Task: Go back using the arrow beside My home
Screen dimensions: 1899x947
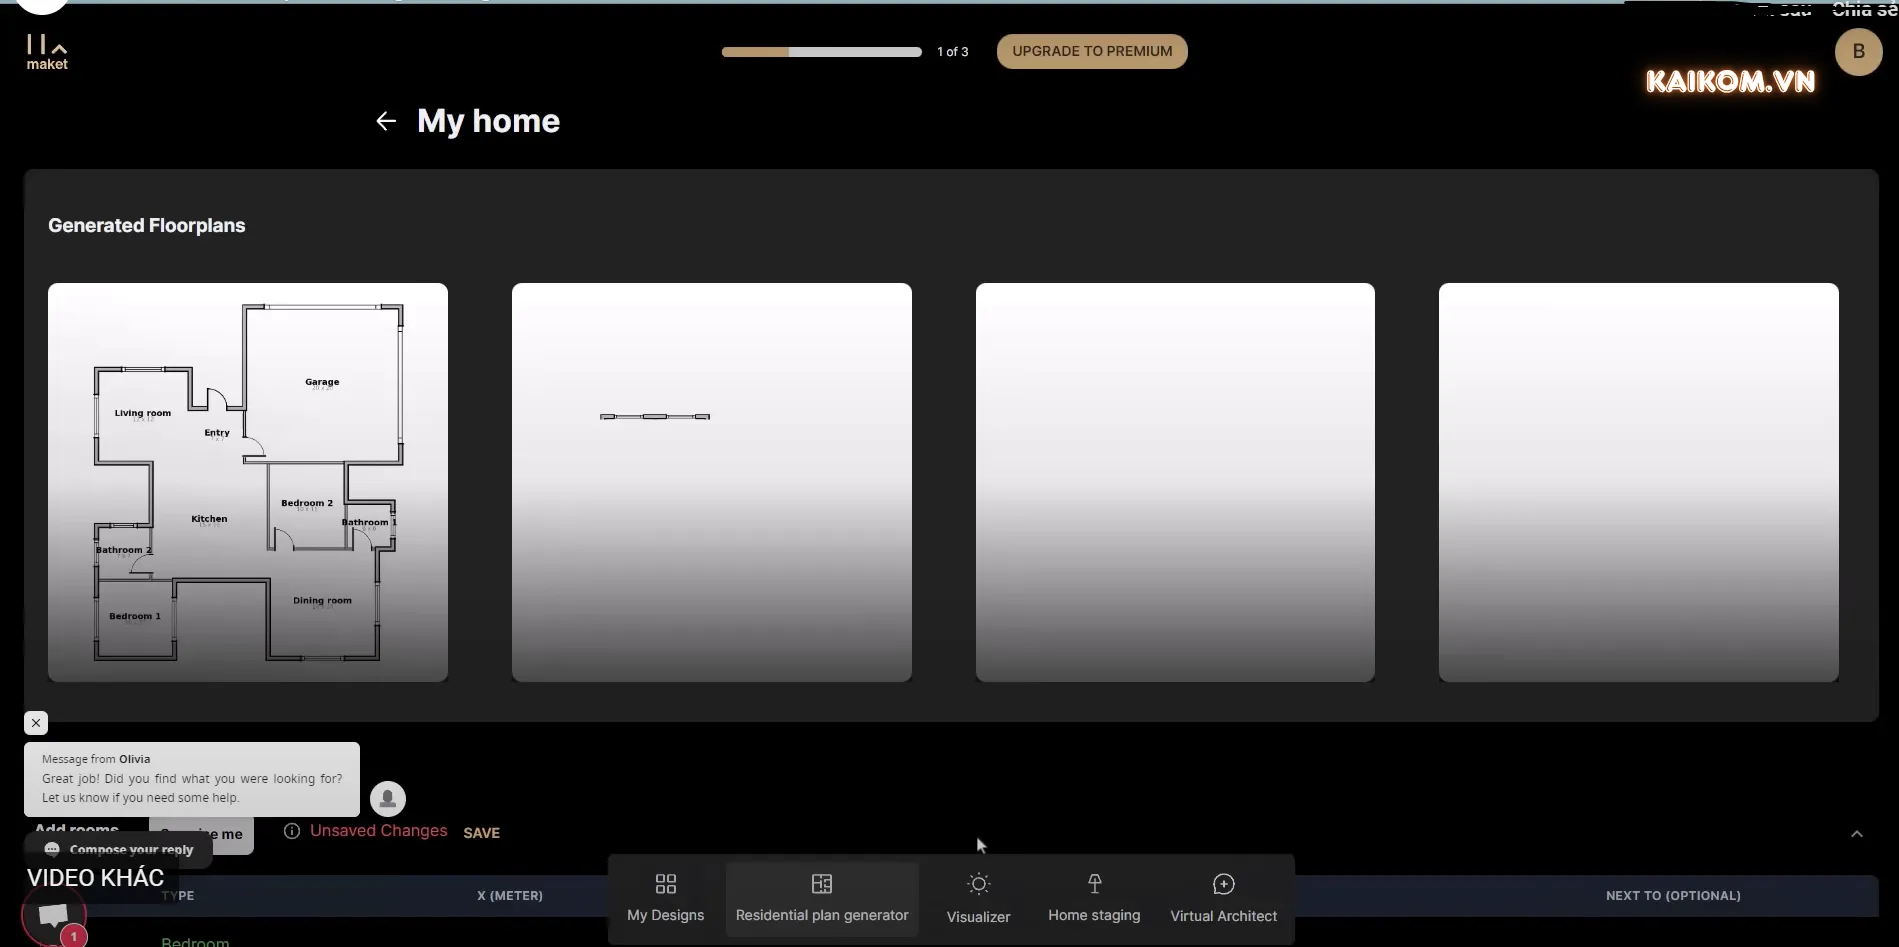Action: (x=386, y=121)
